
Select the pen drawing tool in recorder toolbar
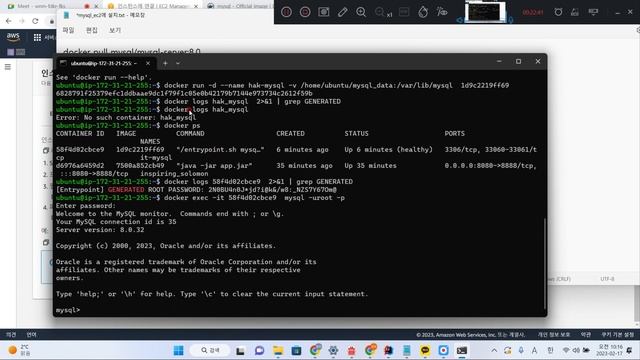342,12
